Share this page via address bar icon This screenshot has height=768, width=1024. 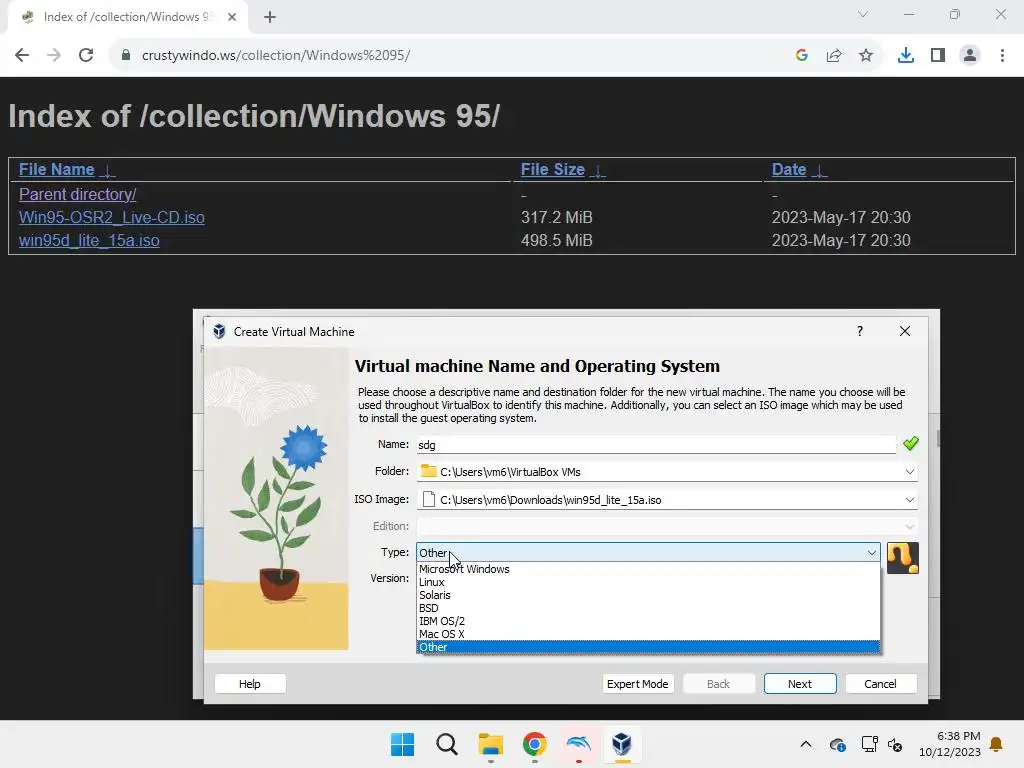[x=834, y=56]
